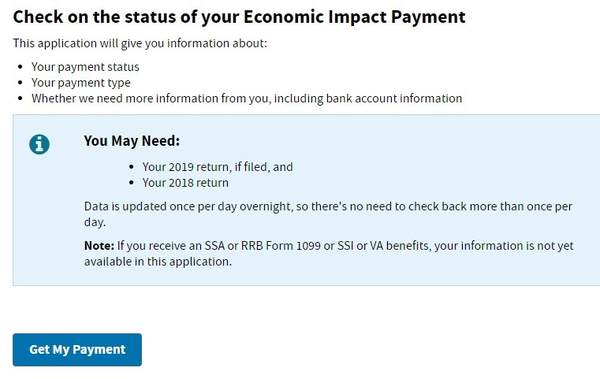Click the bullet dot before 'Your 2018 return'

tap(132, 183)
